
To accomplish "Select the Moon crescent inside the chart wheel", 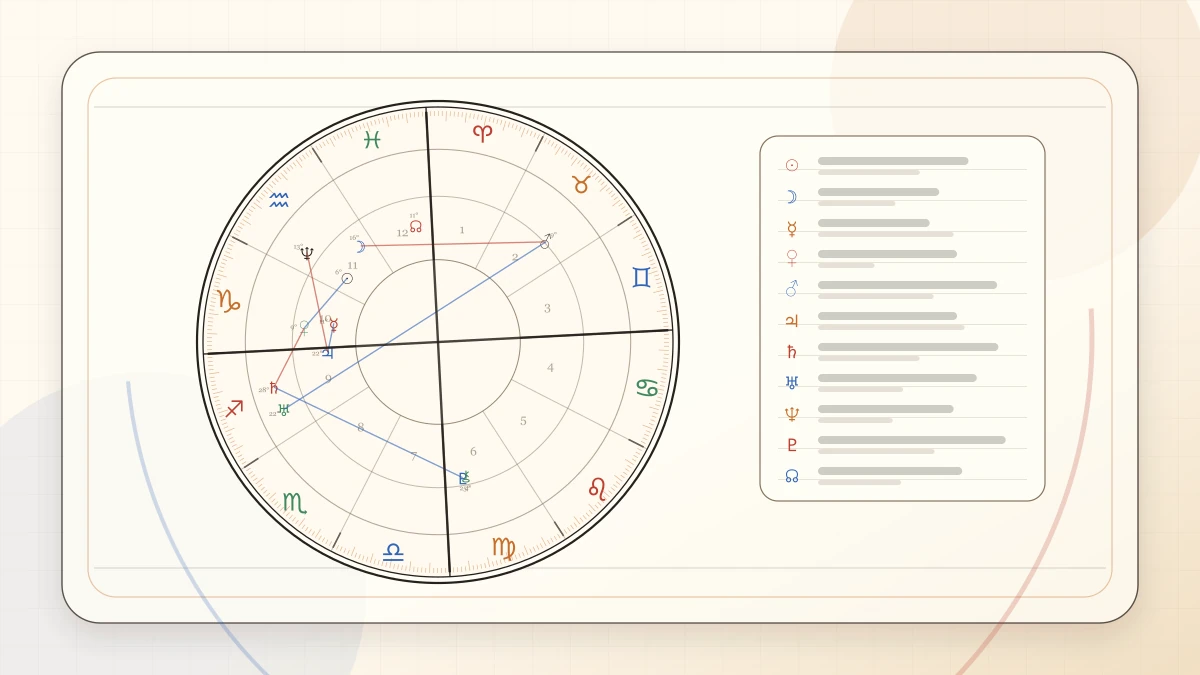I will 360,246.
